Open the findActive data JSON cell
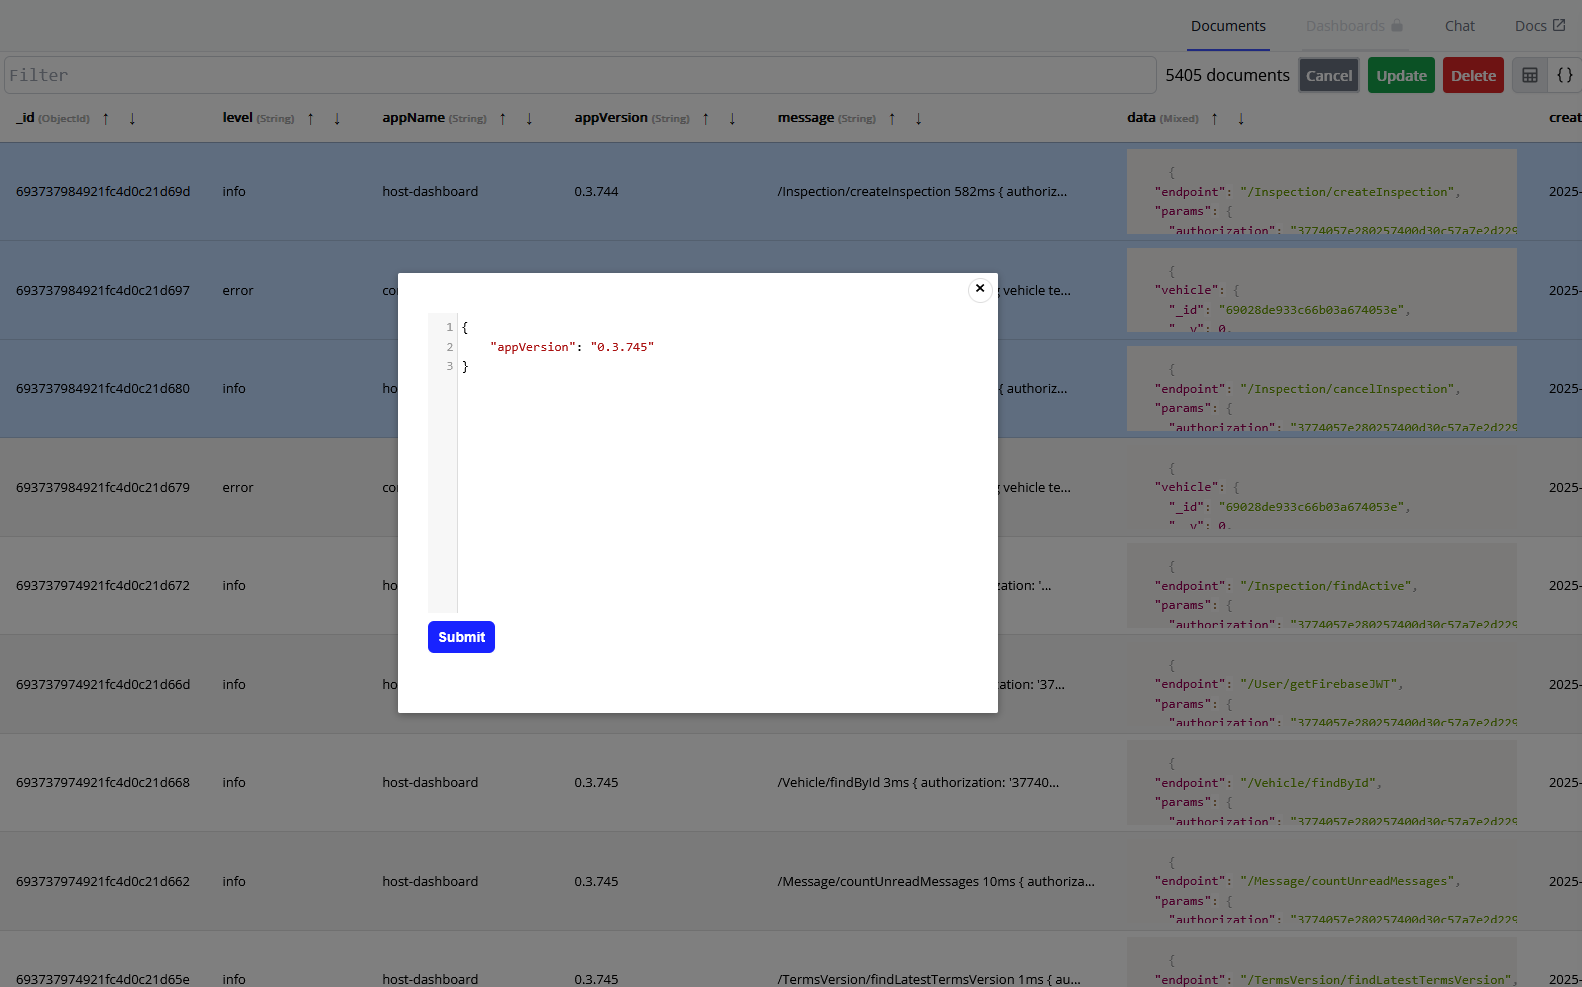The image size is (1582, 987). [x=1321, y=585]
